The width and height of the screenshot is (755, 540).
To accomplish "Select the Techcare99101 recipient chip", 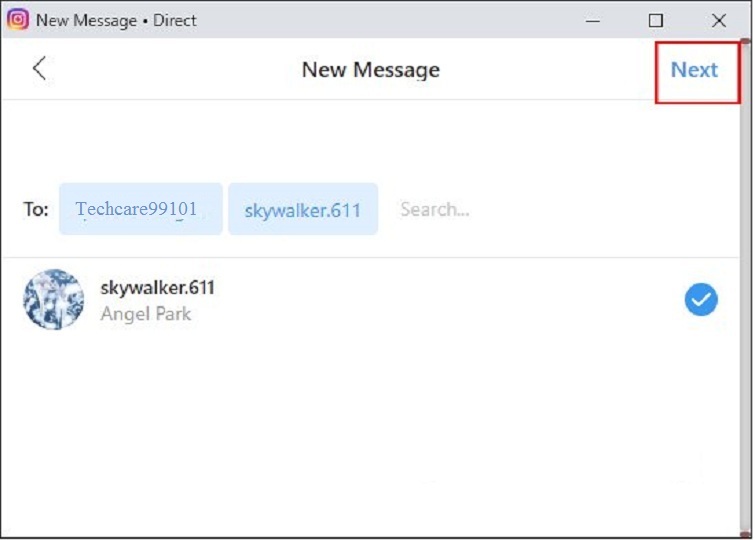I will 140,209.
